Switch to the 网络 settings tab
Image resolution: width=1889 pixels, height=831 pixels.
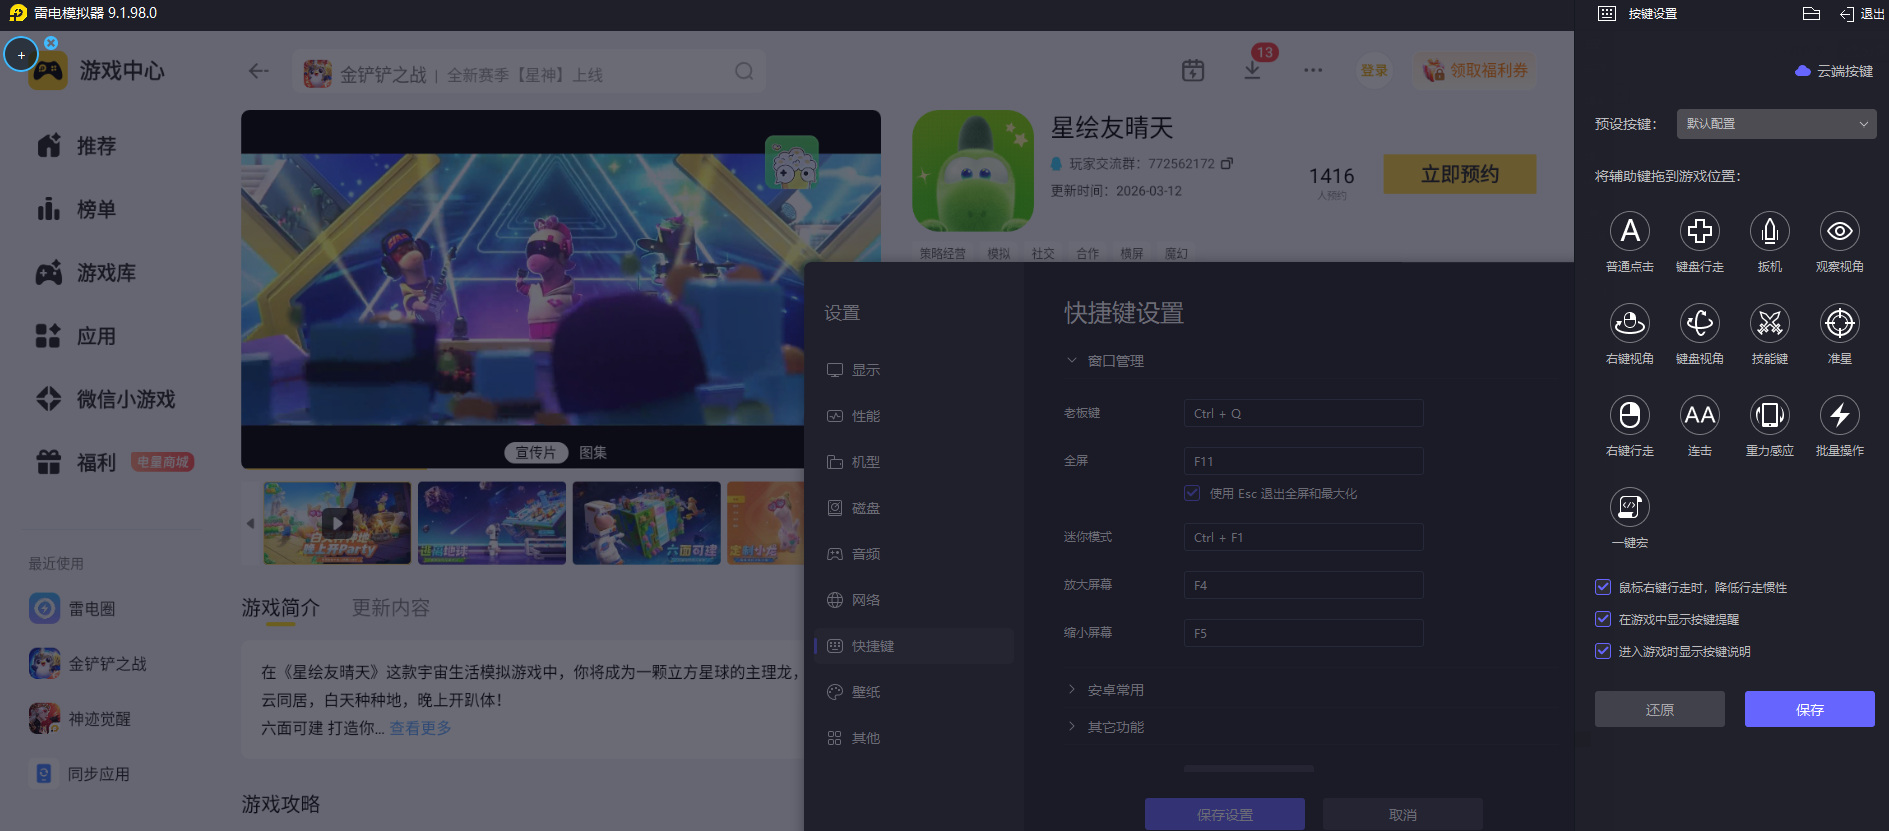(x=865, y=600)
